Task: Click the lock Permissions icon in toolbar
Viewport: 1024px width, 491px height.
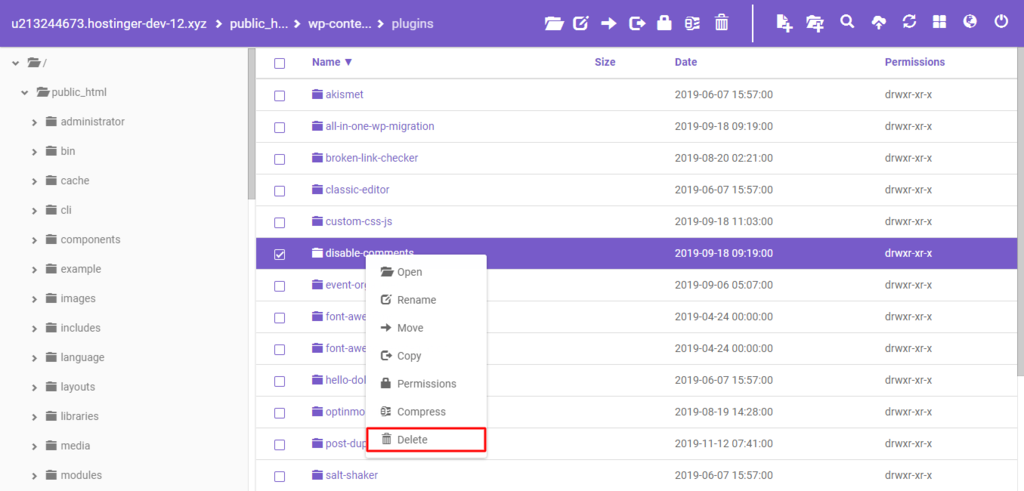Action: (x=664, y=22)
